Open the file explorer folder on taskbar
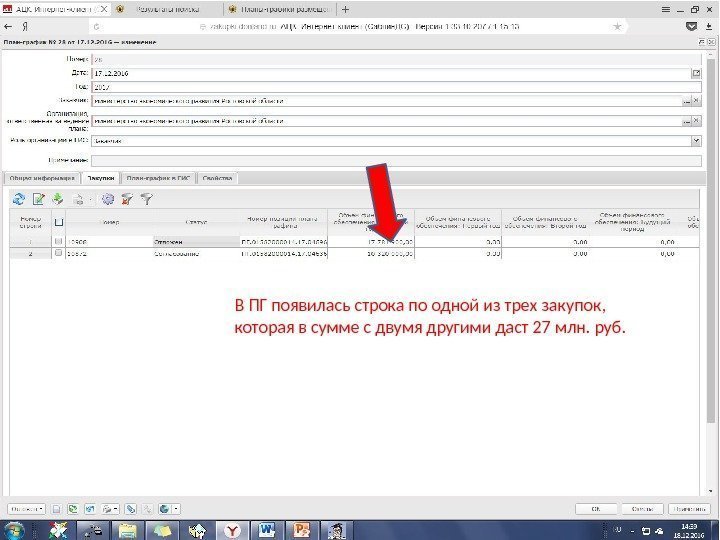Screen dimensions: 720x540 (x=127, y=530)
